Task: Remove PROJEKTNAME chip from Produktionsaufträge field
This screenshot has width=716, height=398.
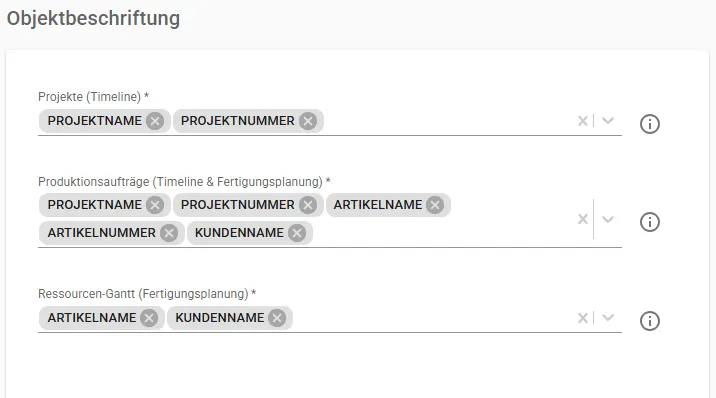Action: [x=155, y=205]
